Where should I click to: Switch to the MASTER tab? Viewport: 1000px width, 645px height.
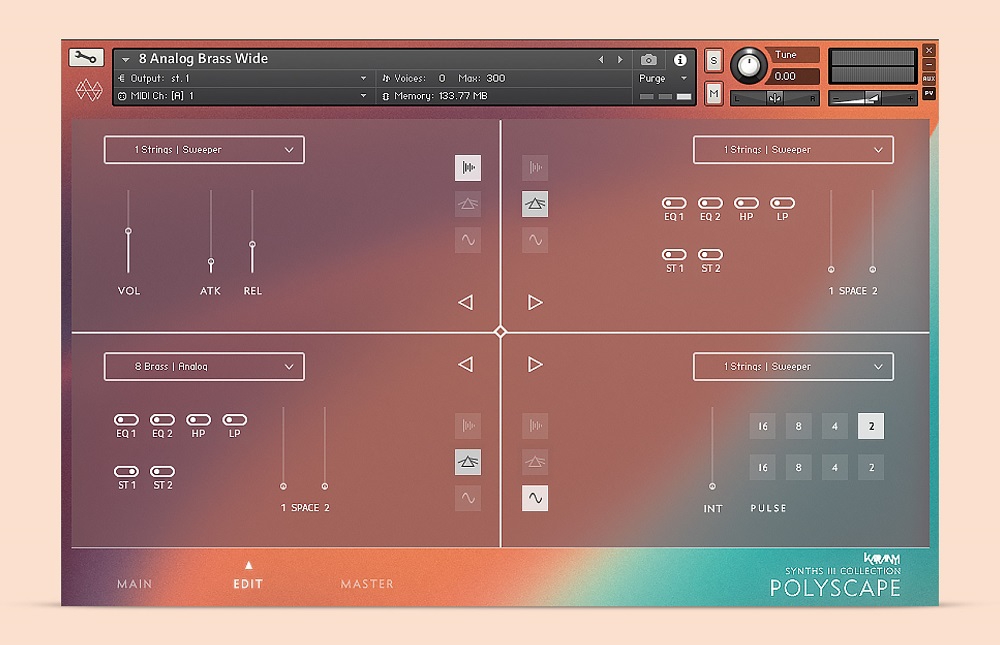click(367, 584)
